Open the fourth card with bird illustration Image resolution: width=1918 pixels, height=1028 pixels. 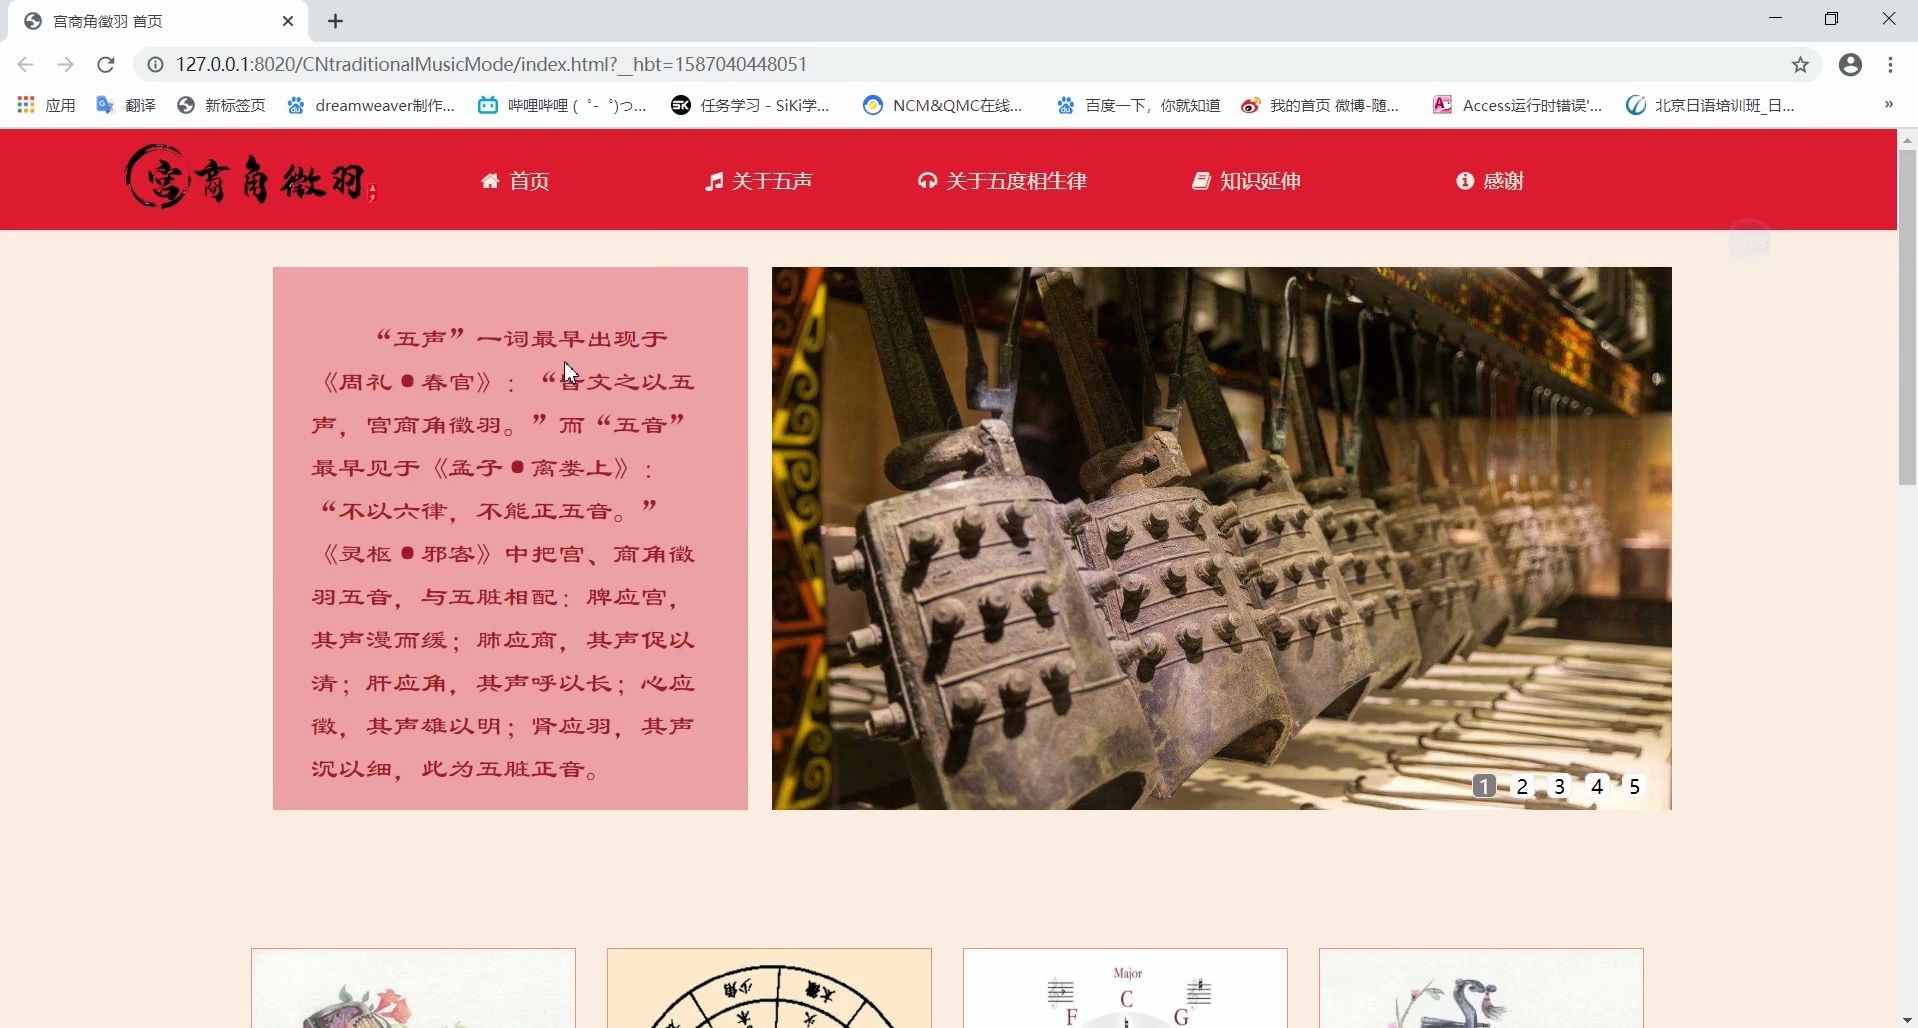click(1481, 988)
